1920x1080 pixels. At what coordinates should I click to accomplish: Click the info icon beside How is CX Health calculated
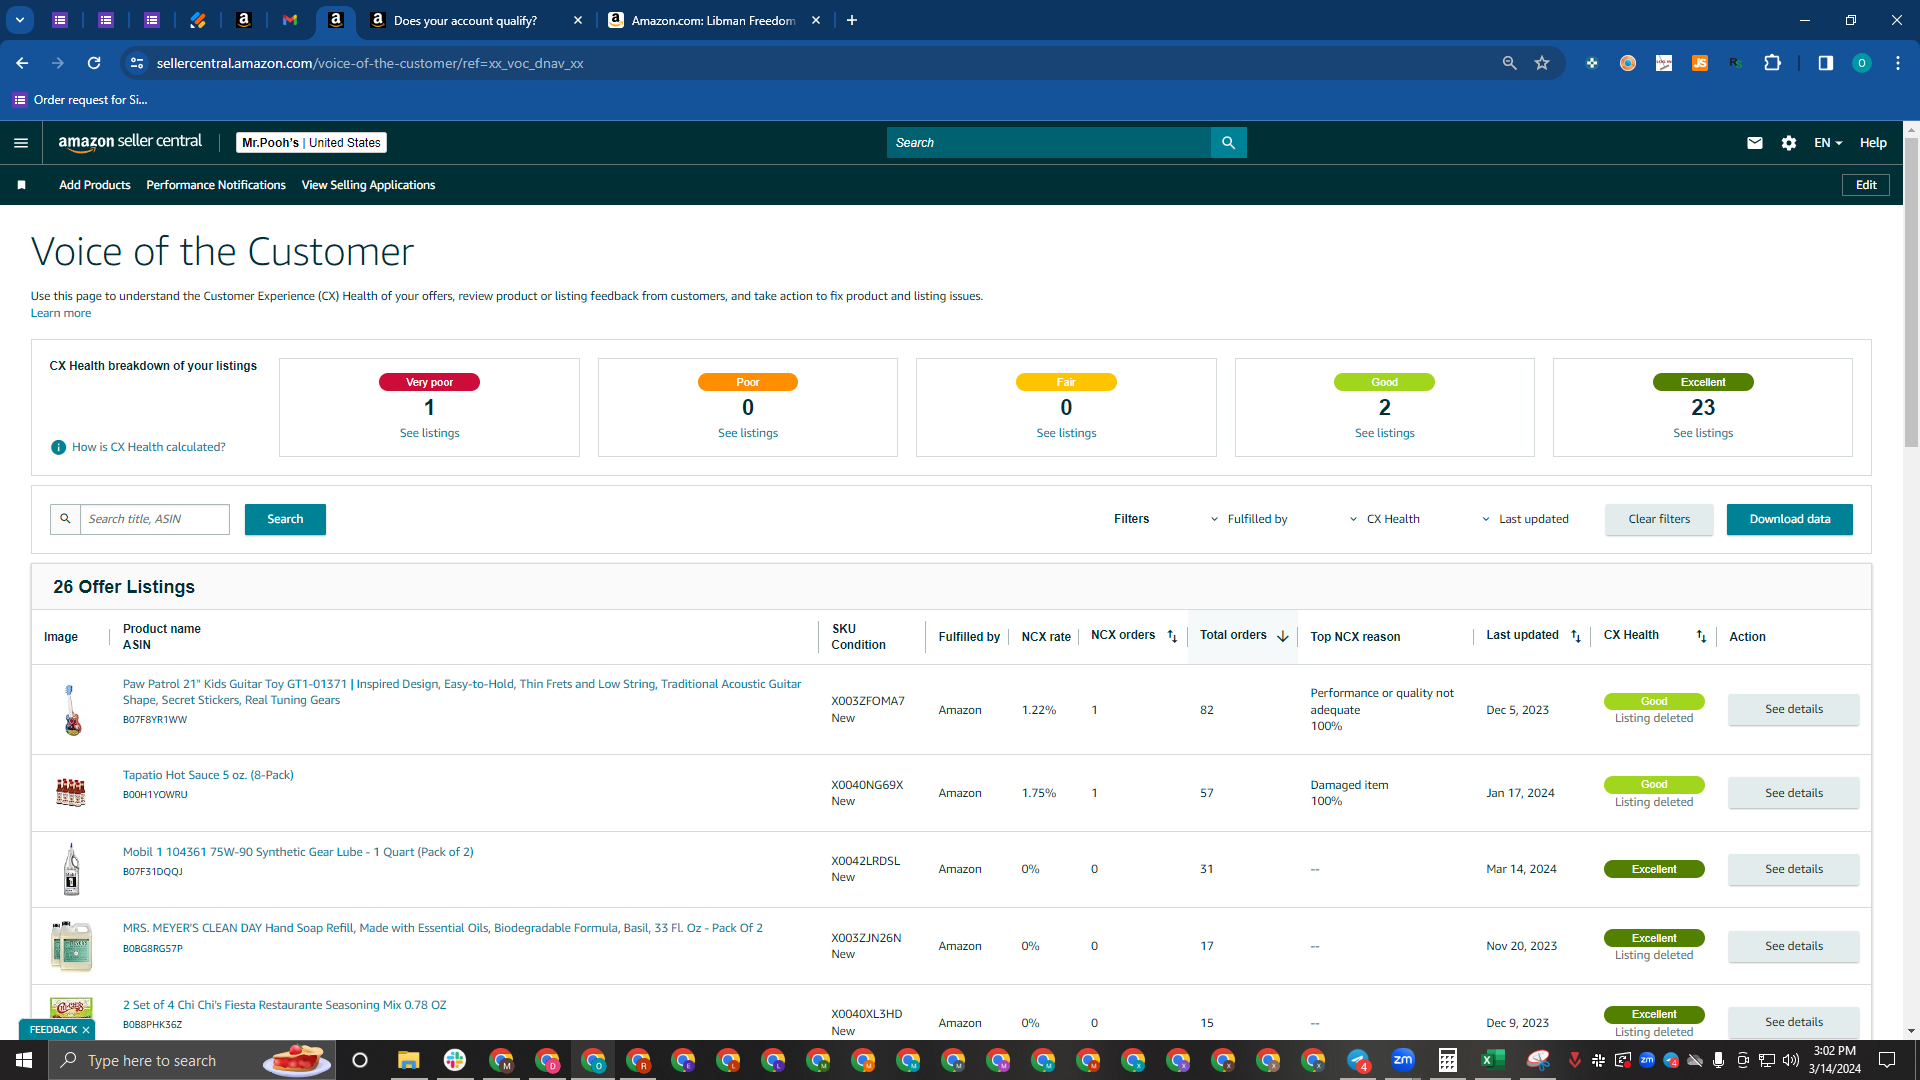58,447
